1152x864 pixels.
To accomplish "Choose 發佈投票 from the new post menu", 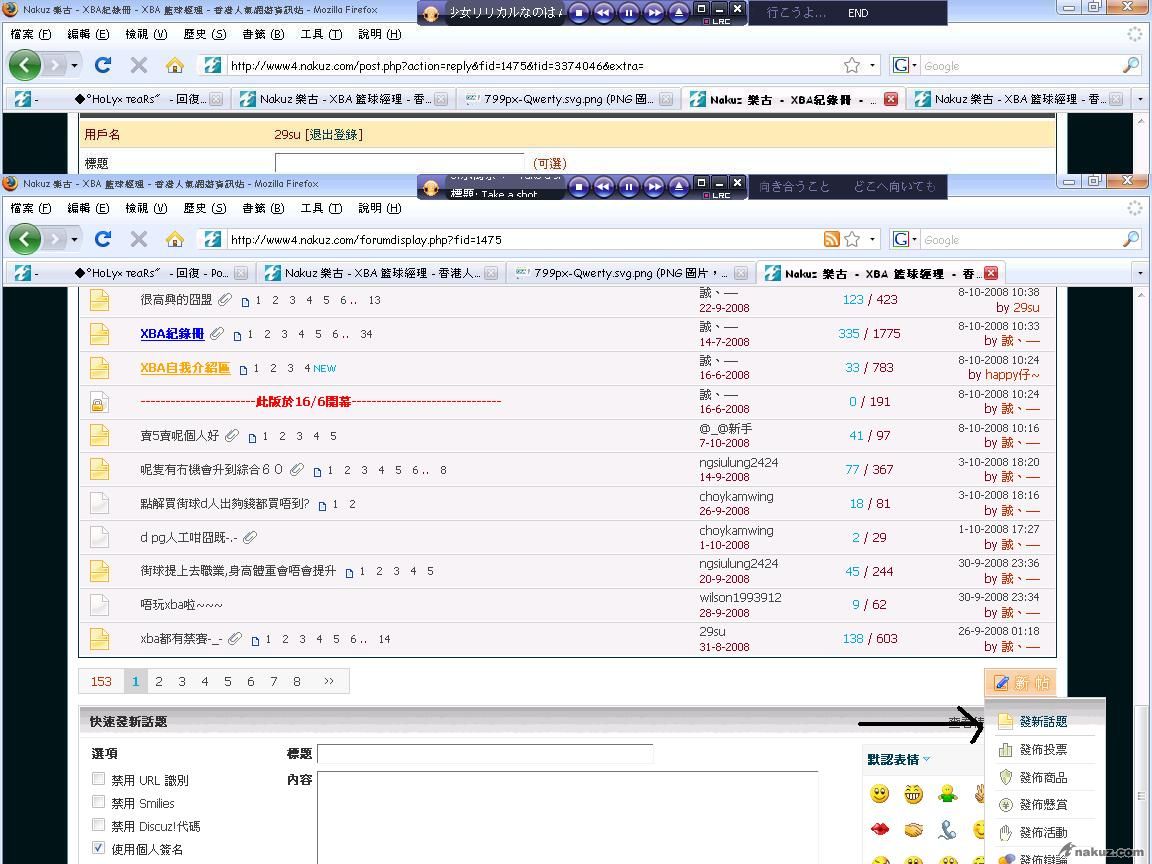I will (x=1042, y=749).
